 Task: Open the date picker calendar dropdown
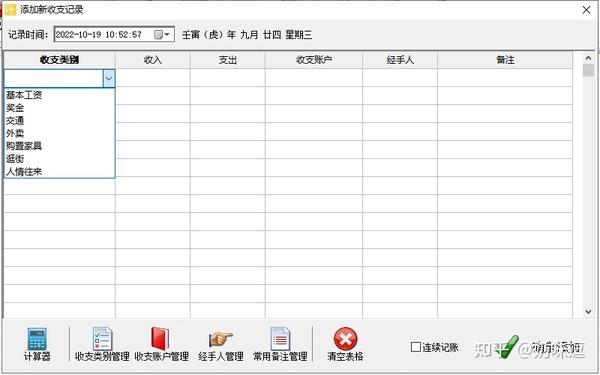[163, 34]
